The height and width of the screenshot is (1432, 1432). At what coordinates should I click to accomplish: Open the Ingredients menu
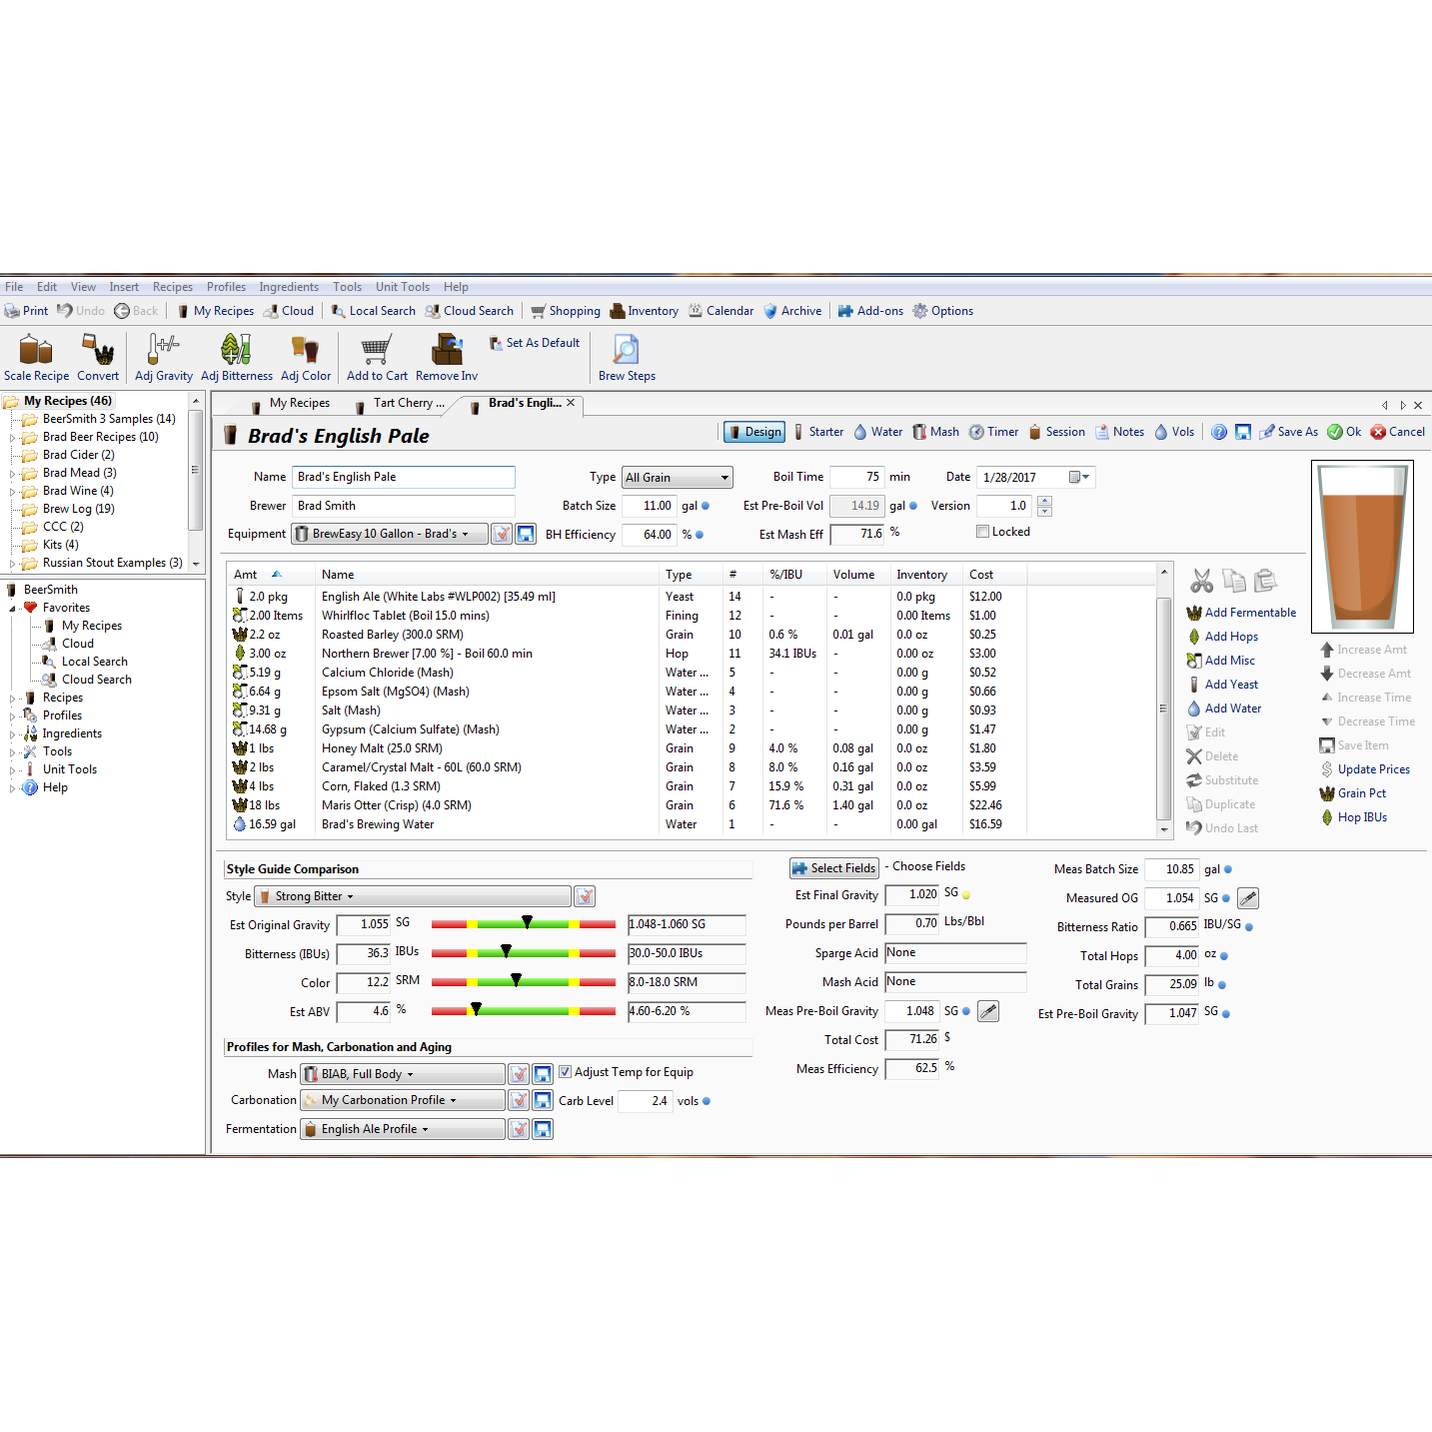pyautogui.click(x=288, y=287)
